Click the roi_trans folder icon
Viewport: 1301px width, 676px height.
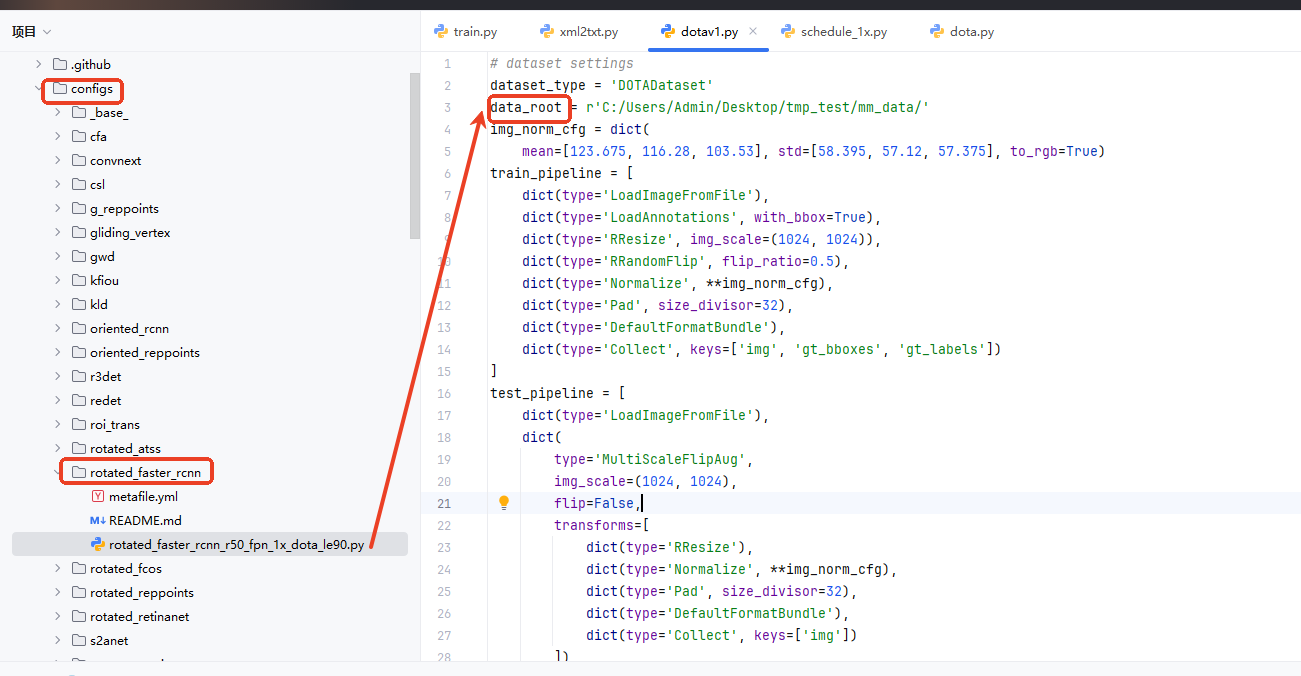click(79, 424)
